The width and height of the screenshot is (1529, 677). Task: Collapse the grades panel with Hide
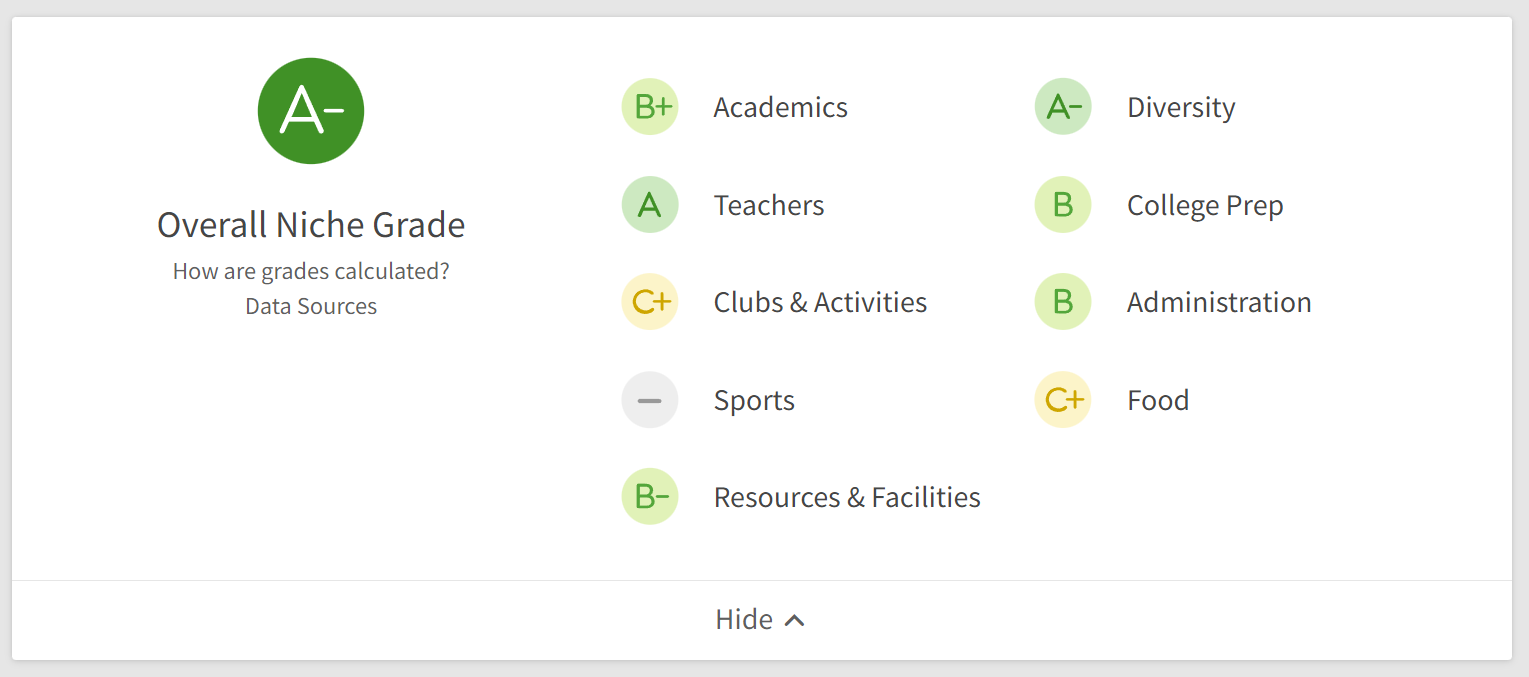coord(744,620)
